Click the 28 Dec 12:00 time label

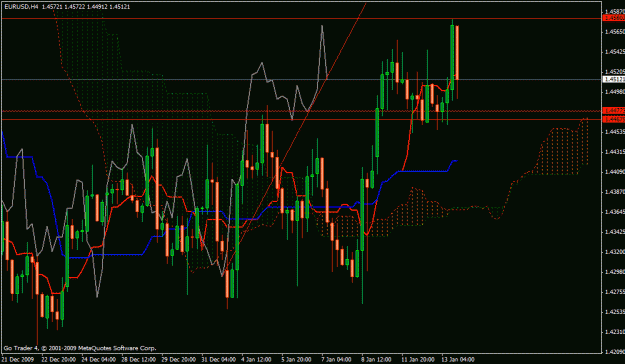pos(139,359)
